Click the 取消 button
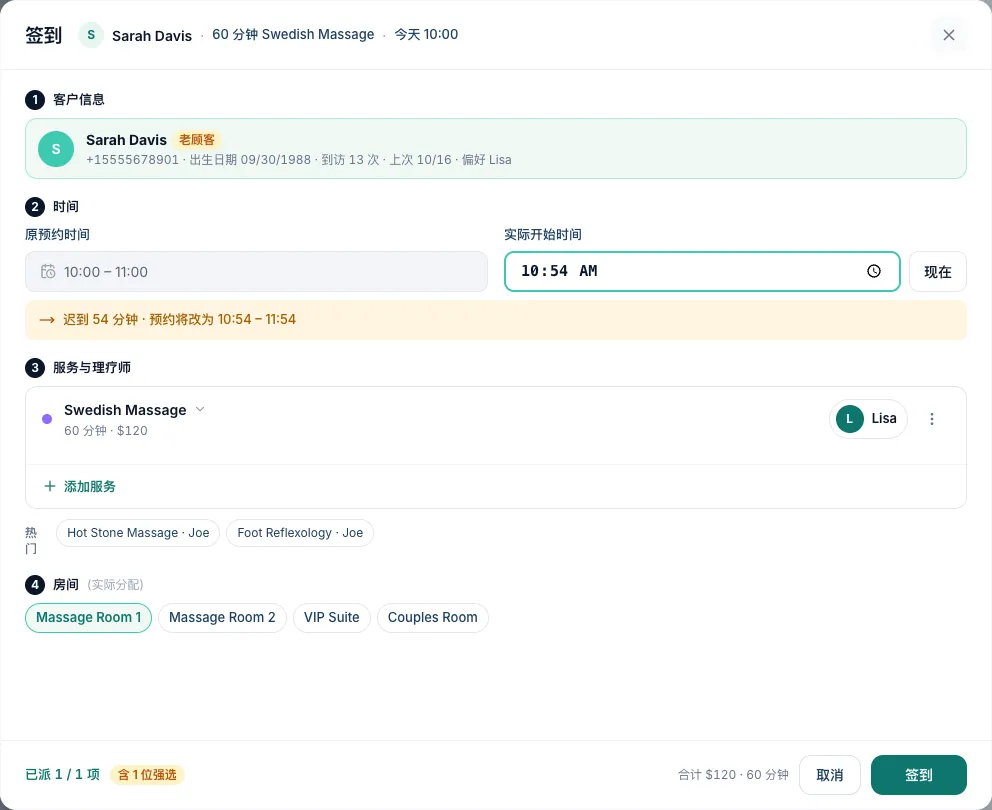 [829, 775]
